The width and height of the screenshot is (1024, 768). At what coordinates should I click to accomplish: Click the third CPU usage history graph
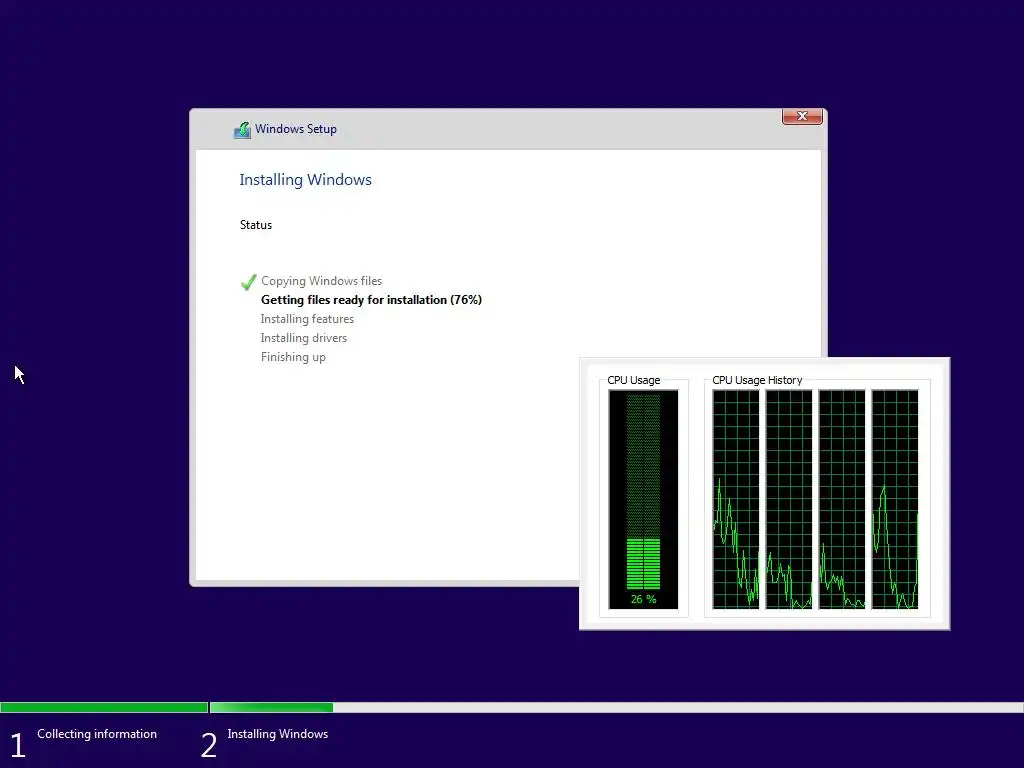pos(842,499)
